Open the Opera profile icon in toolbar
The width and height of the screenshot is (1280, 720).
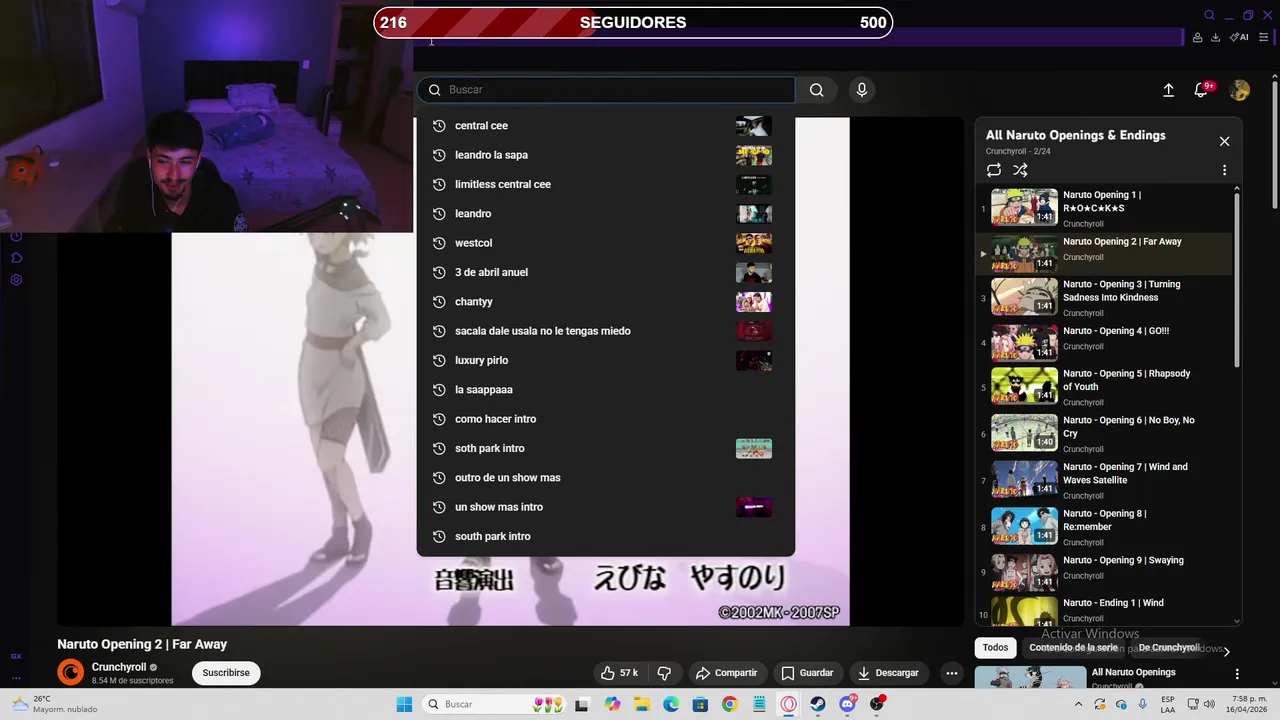tap(1197, 37)
